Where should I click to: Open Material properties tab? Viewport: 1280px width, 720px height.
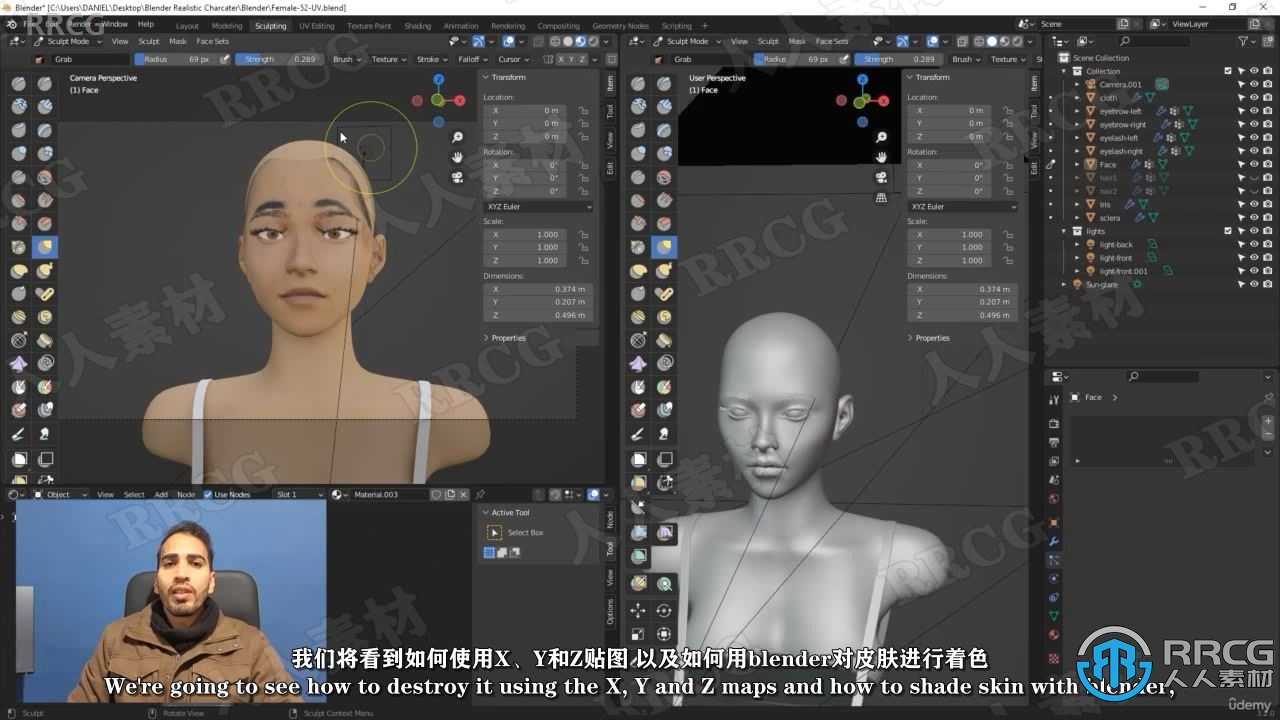pos(1054,635)
